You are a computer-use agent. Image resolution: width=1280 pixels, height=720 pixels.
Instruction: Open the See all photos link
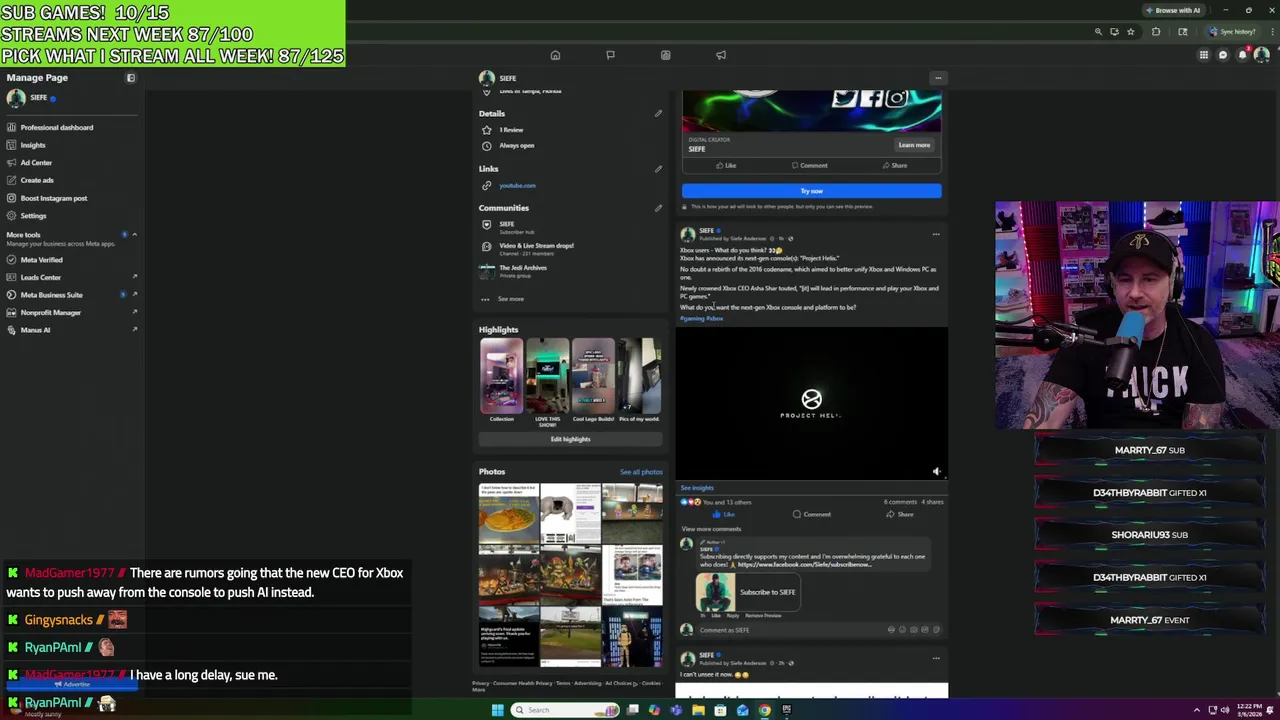[x=641, y=472]
